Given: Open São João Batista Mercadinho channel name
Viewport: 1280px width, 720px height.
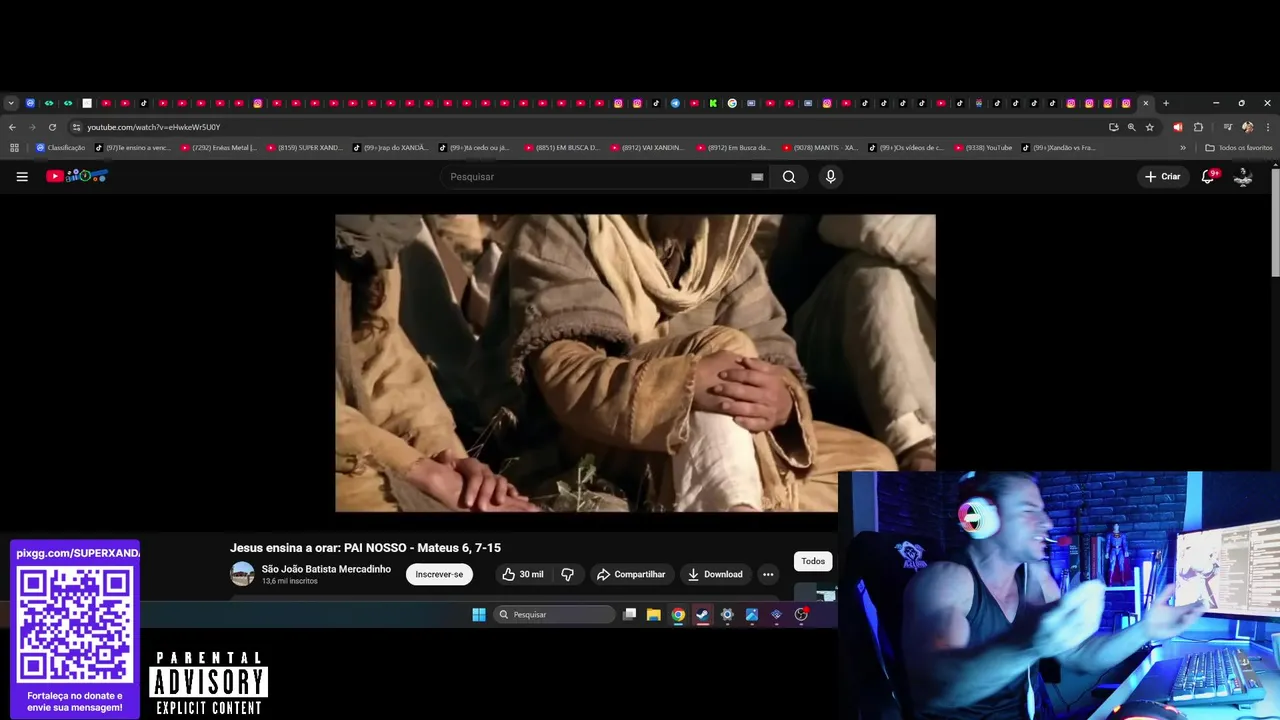Looking at the screenshot, I should pyautogui.click(x=326, y=569).
